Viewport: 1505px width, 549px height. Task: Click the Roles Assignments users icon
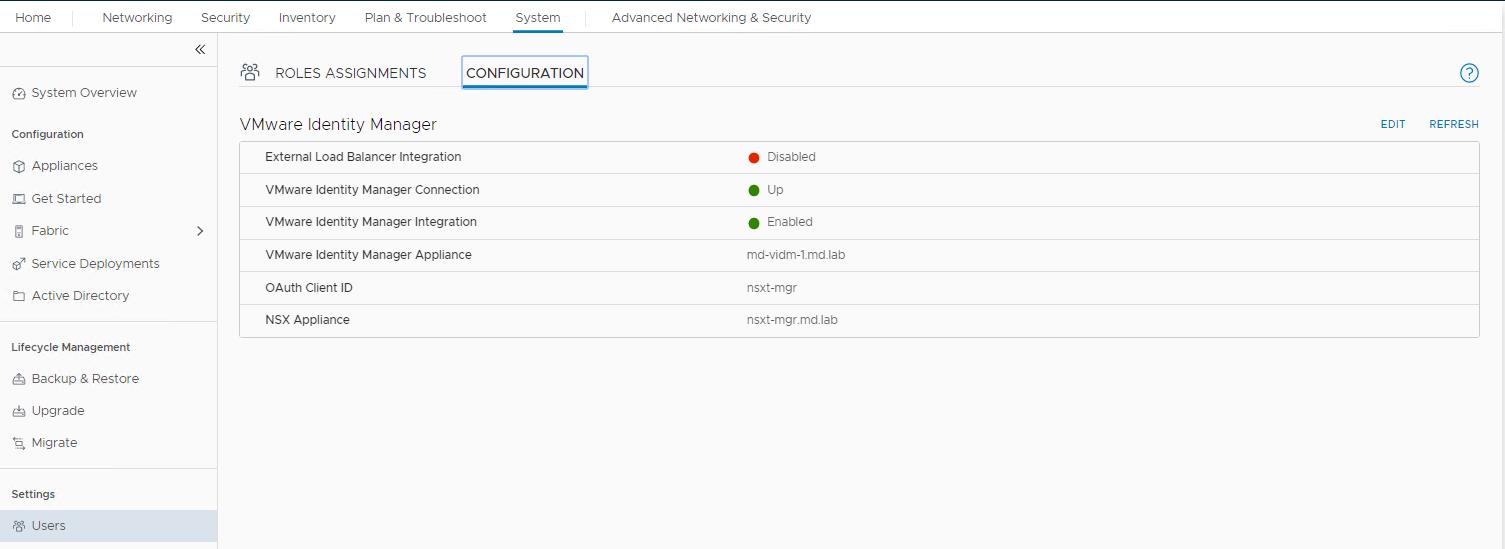251,72
